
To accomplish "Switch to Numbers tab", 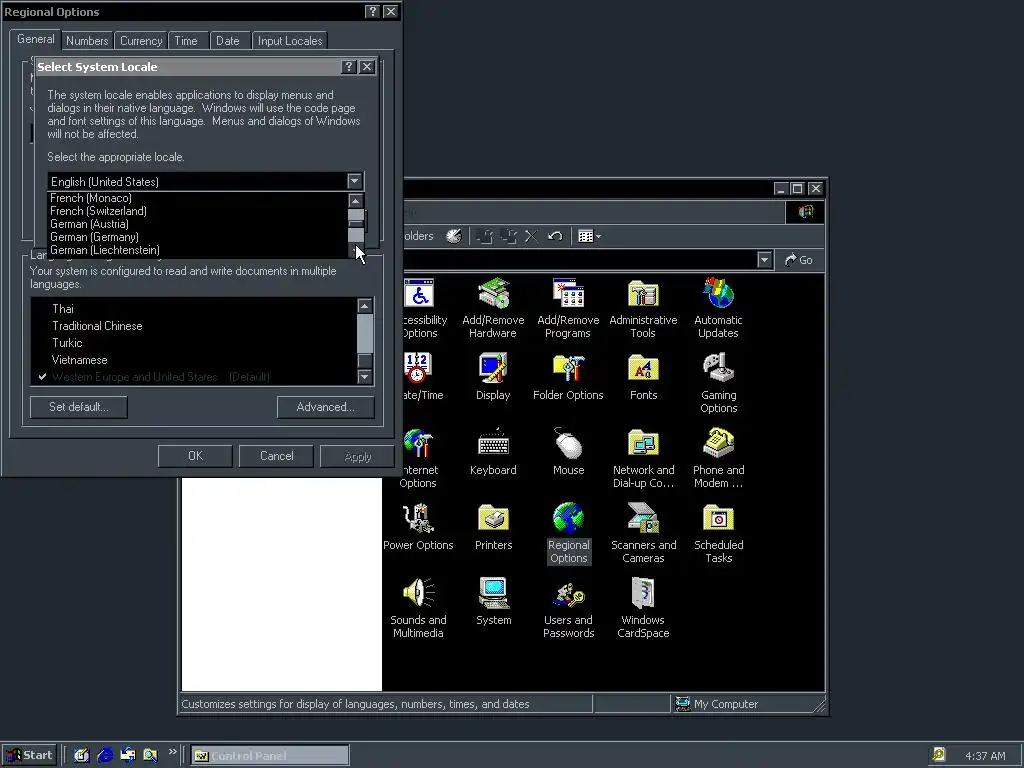I will point(87,40).
